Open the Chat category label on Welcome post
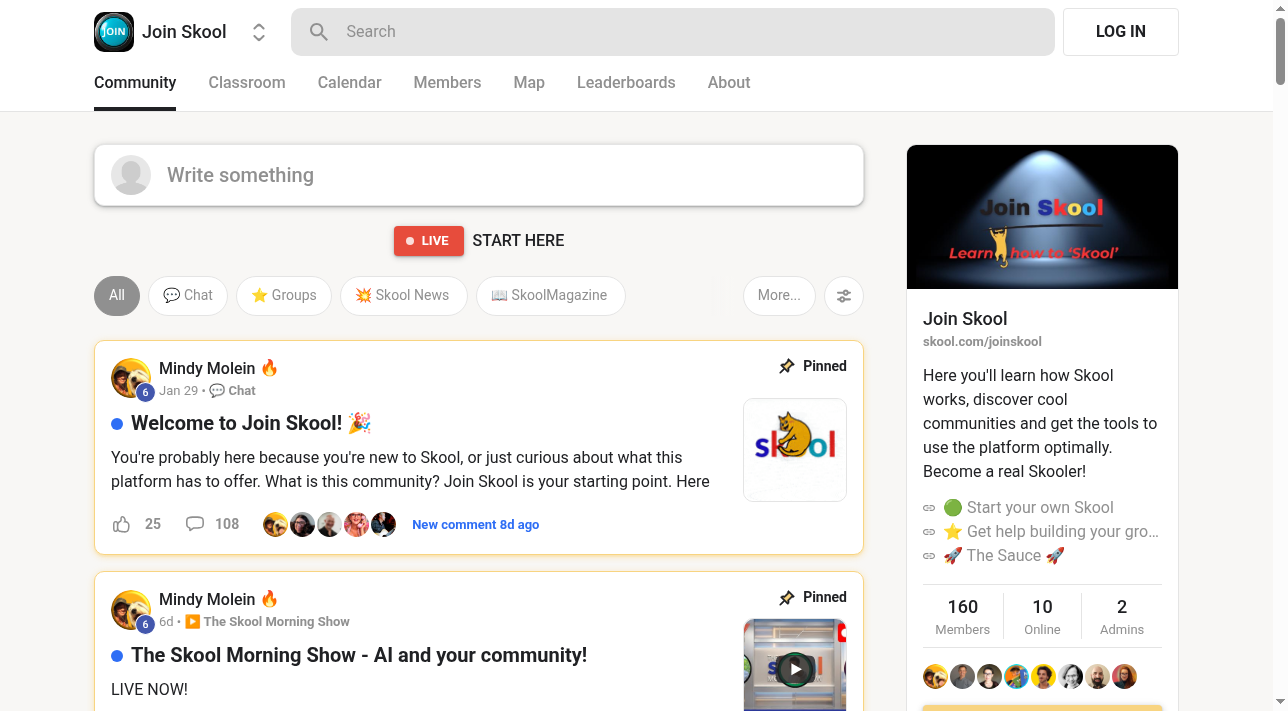1288x711 pixels. (x=233, y=391)
